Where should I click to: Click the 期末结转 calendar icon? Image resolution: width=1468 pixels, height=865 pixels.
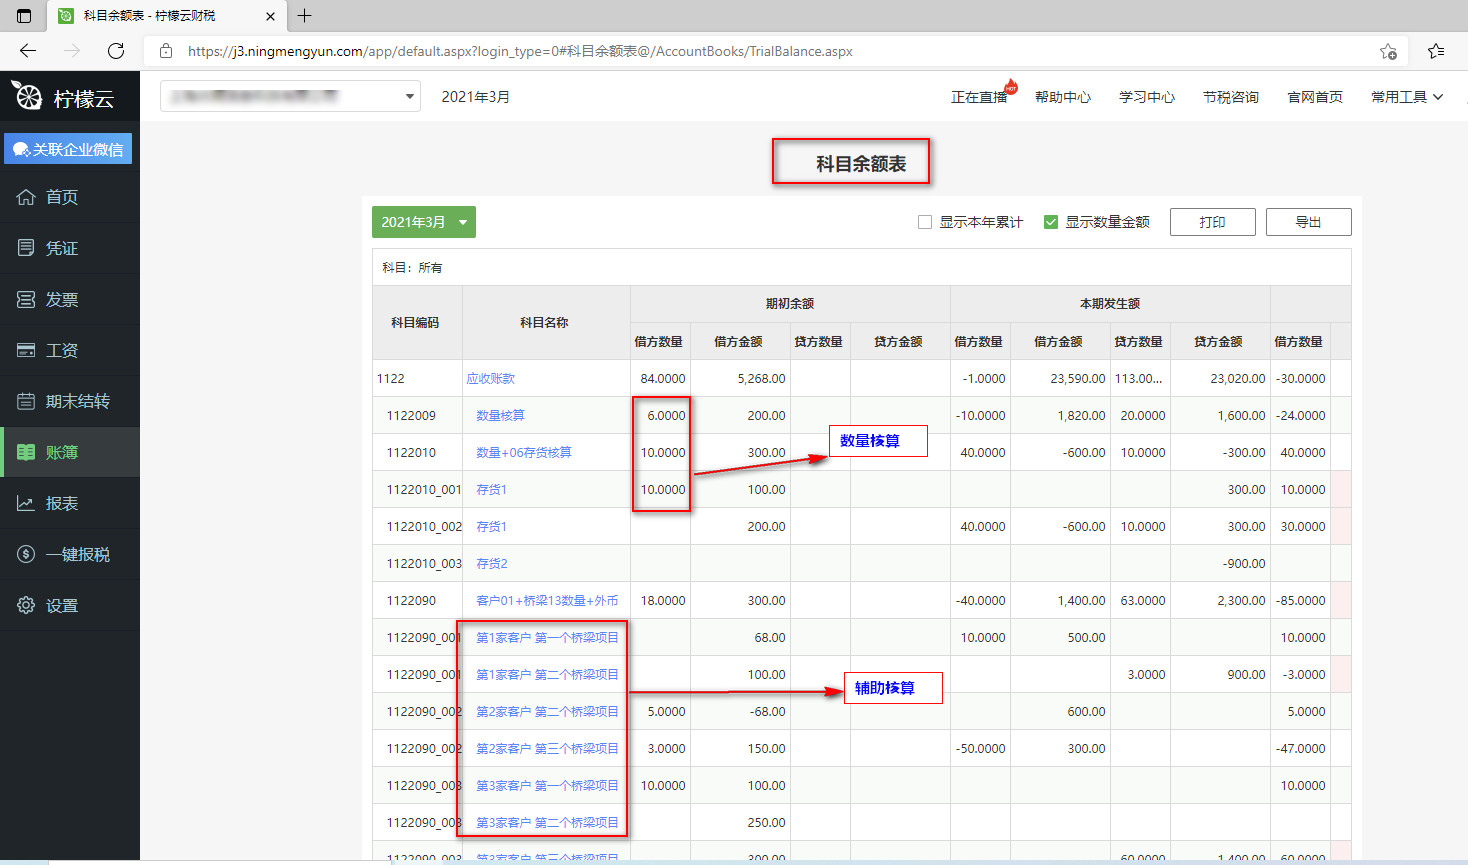pyautogui.click(x=26, y=401)
